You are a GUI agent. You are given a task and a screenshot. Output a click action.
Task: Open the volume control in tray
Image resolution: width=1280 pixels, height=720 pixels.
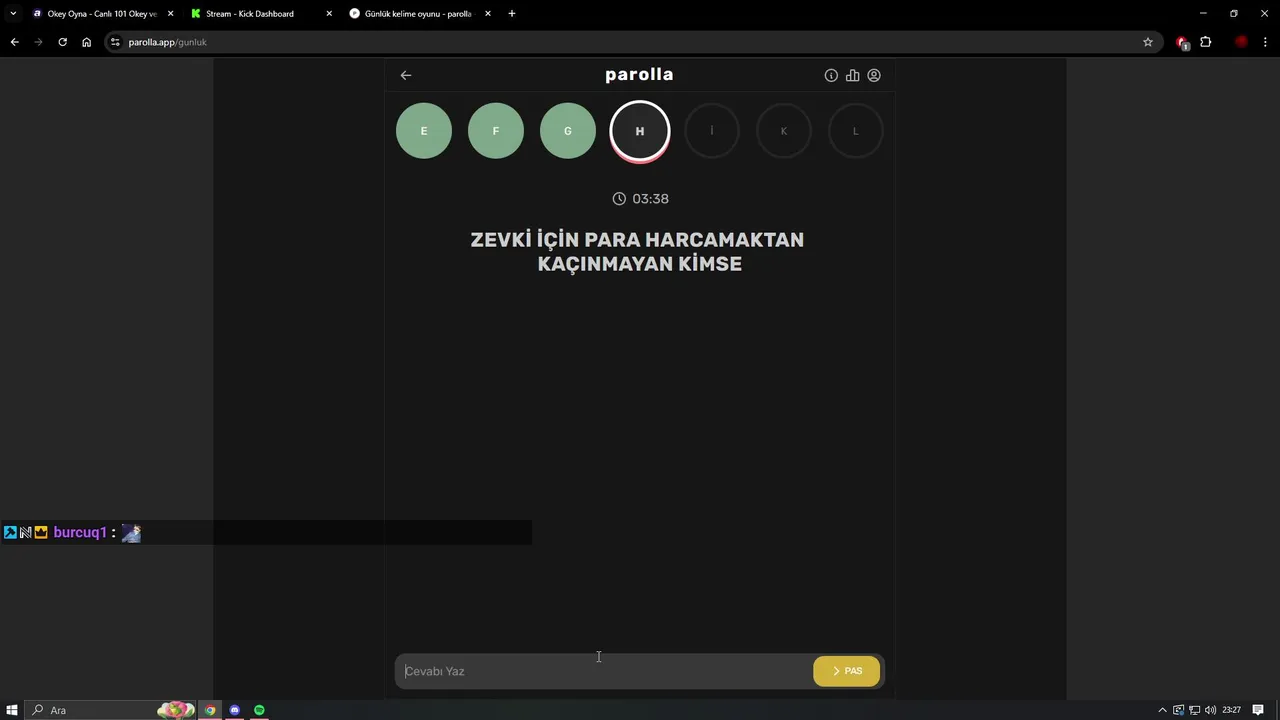1211,710
